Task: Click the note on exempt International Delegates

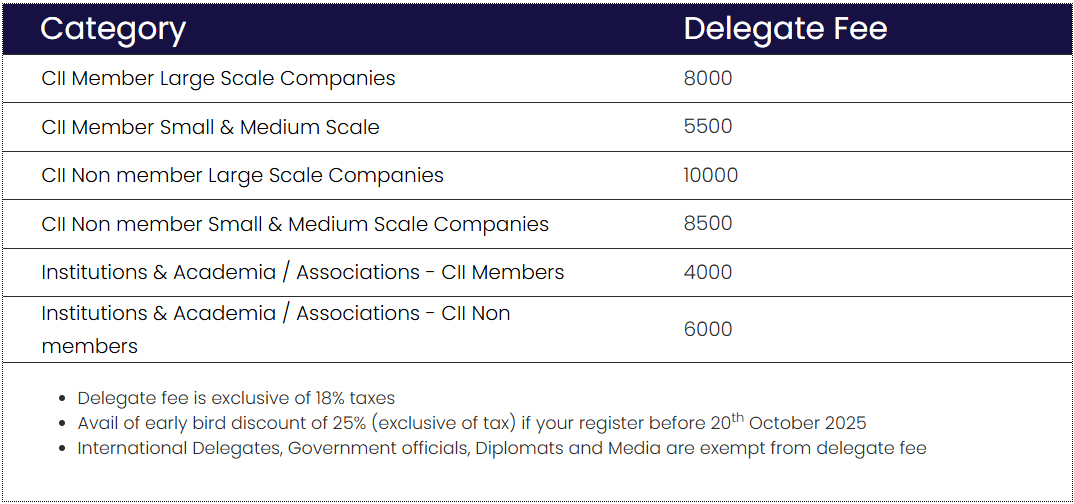Action: [501, 448]
